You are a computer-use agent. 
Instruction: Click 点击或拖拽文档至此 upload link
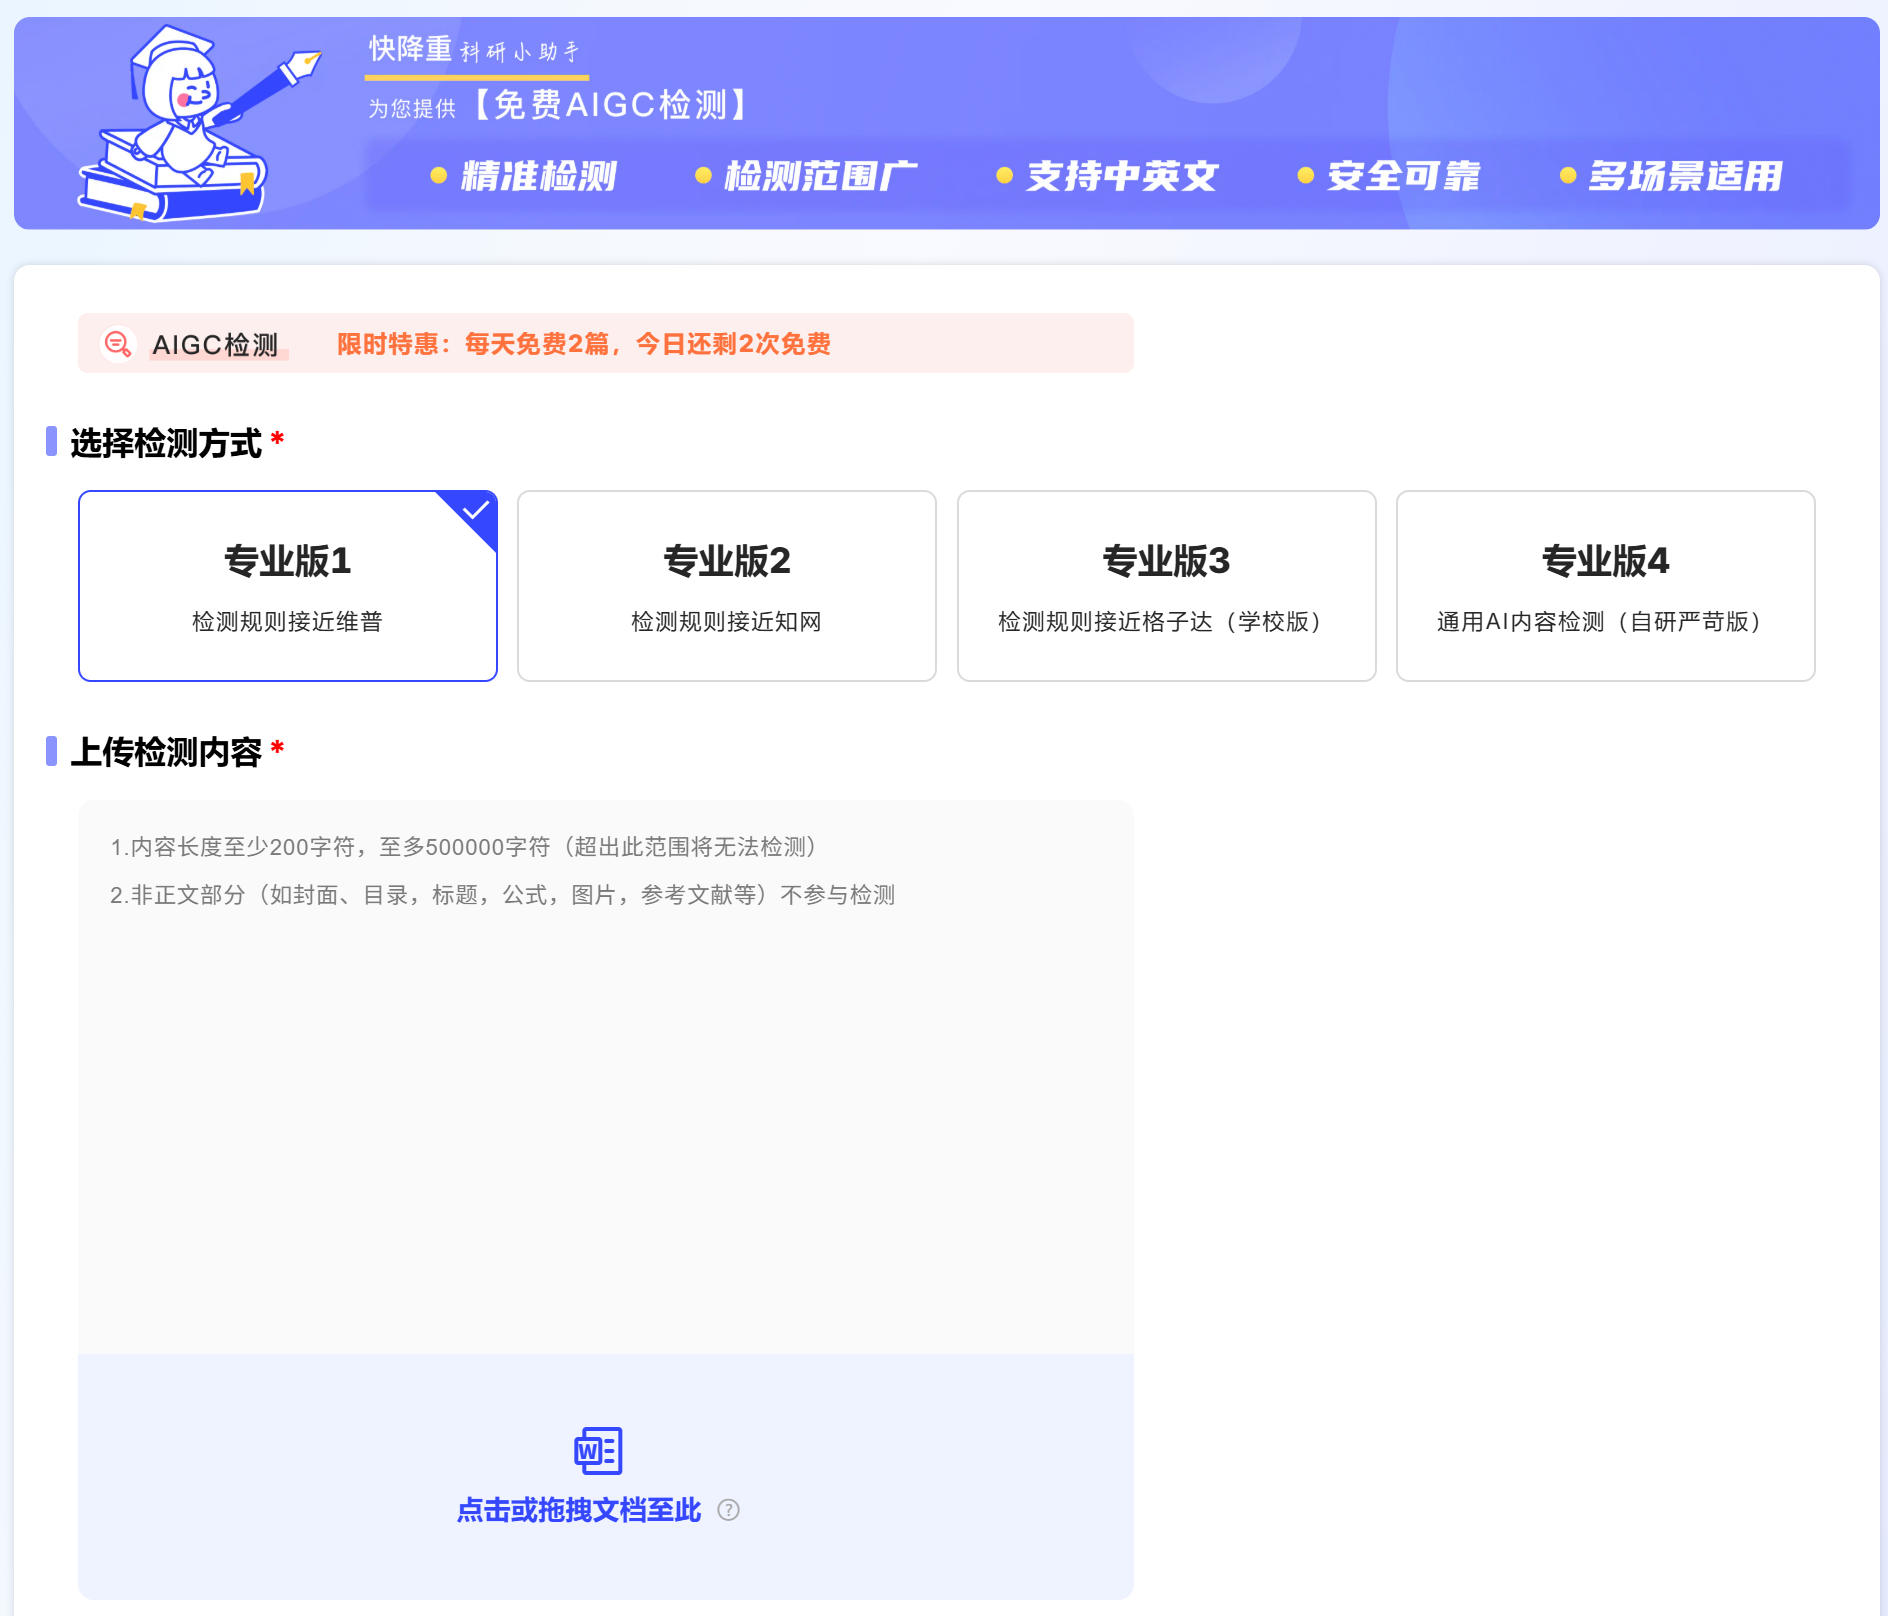click(579, 1510)
